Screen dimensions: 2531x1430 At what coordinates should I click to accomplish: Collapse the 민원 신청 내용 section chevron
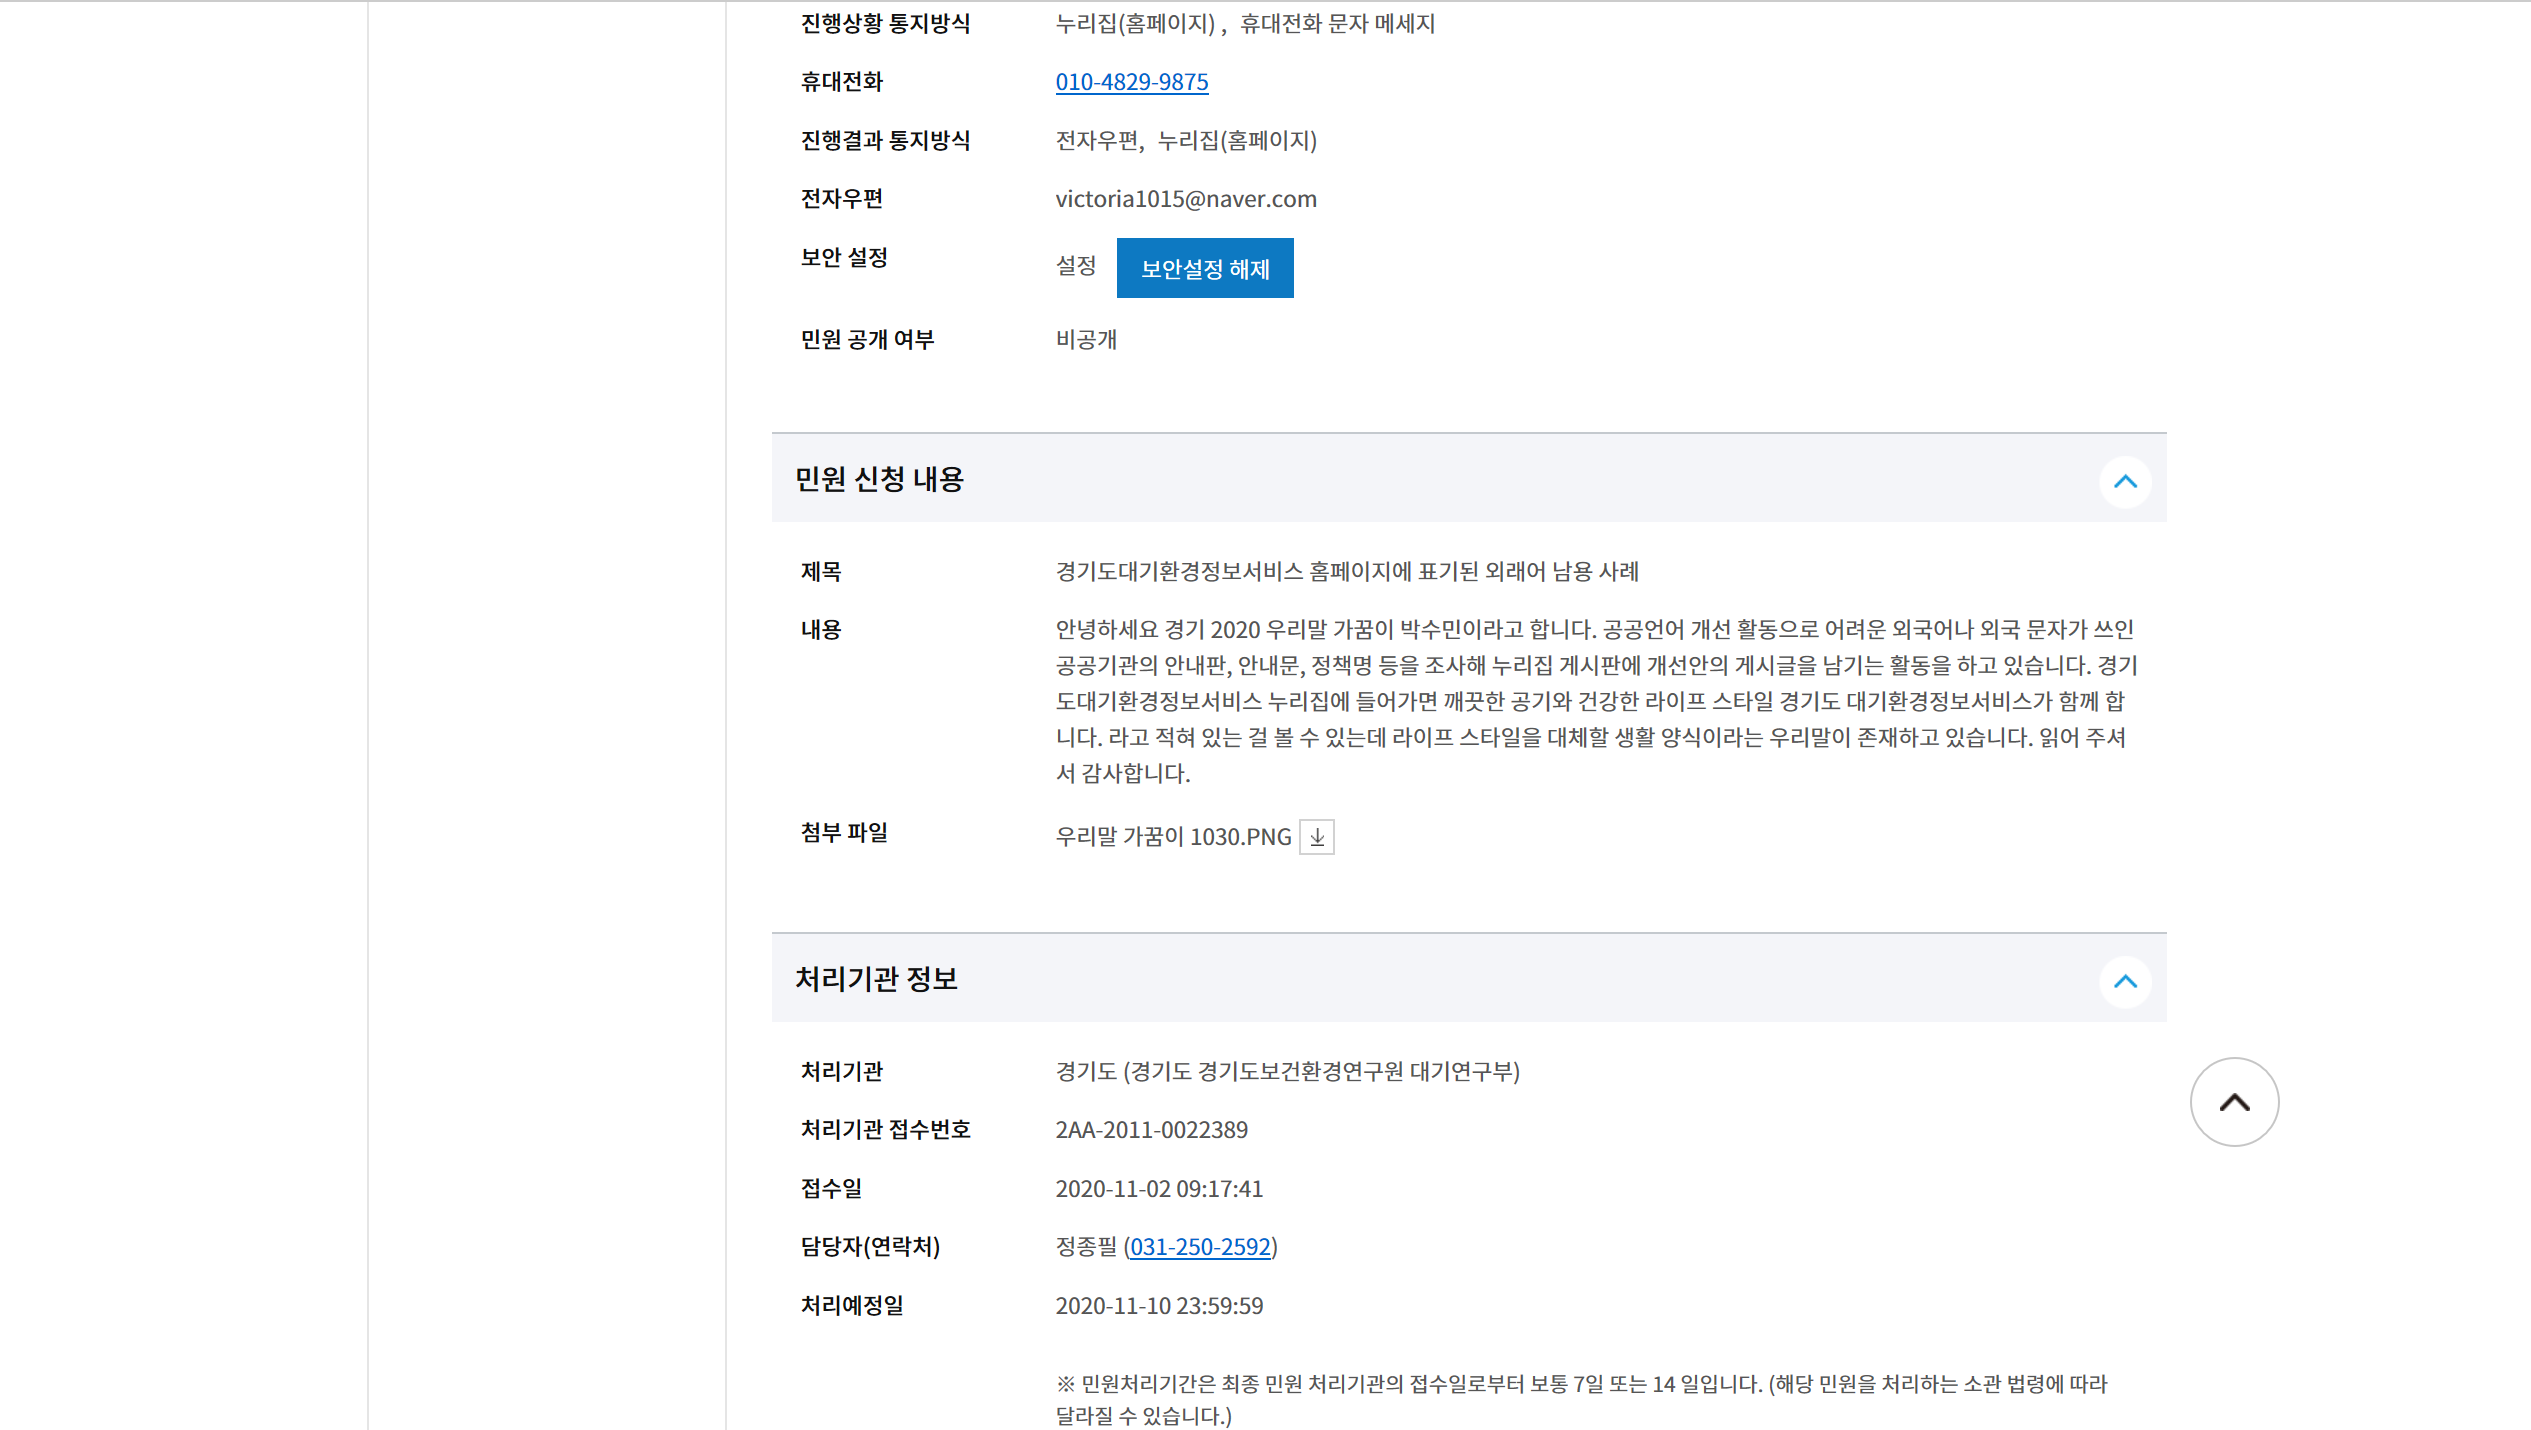click(2124, 482)
